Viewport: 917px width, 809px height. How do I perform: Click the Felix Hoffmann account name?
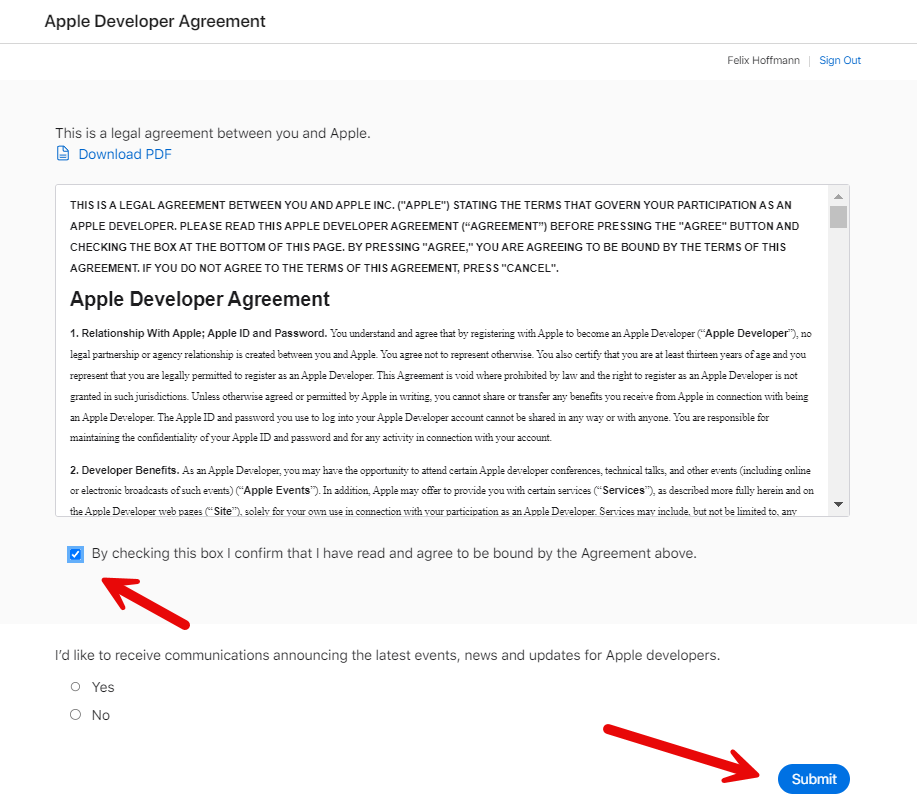coord(763,60)
